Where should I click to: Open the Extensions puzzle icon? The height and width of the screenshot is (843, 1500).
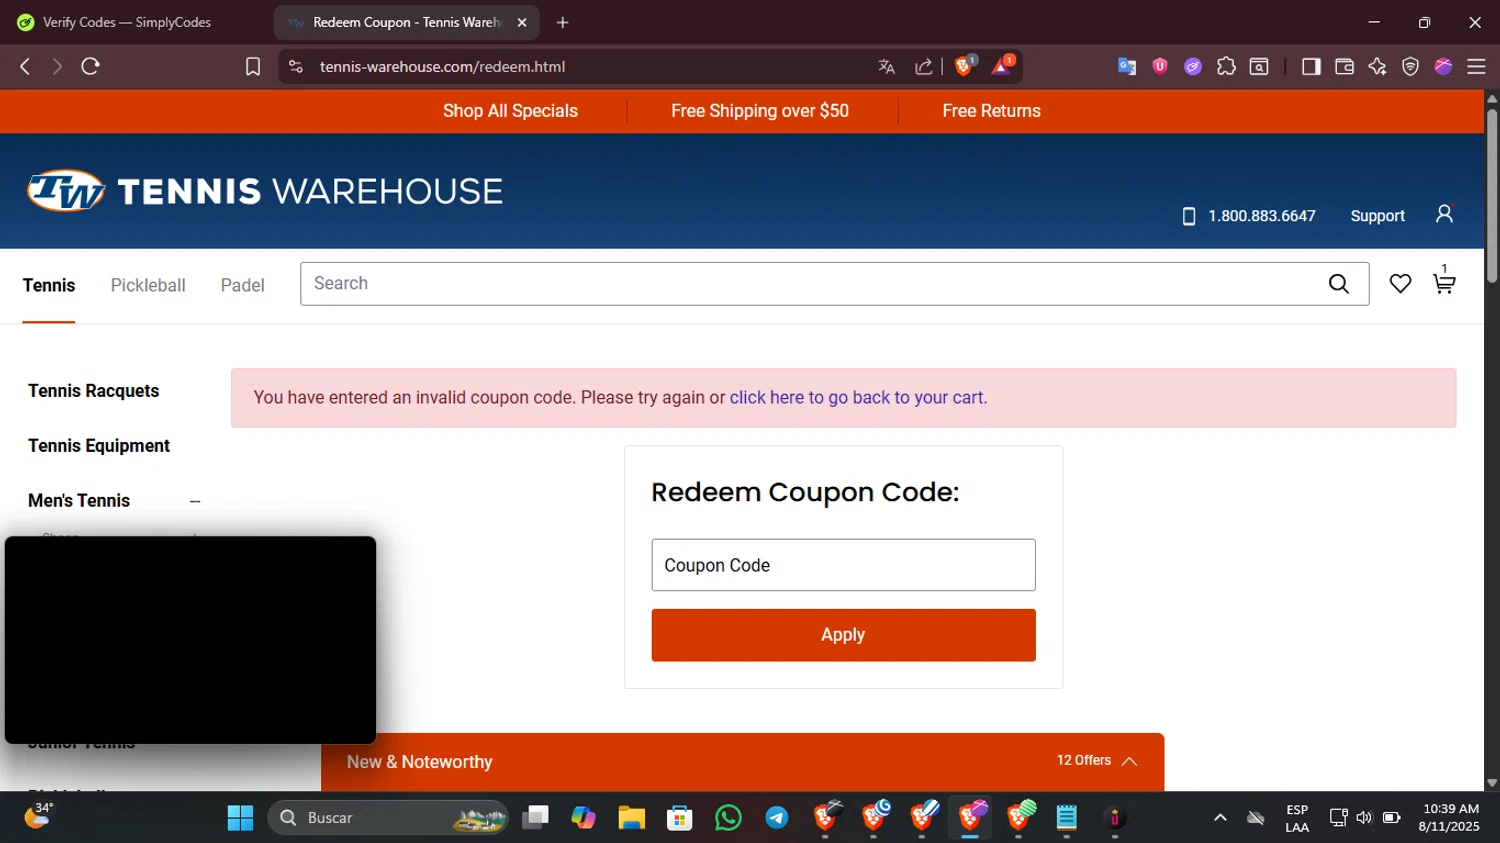pyautogui.click(x=1226, y=66)
